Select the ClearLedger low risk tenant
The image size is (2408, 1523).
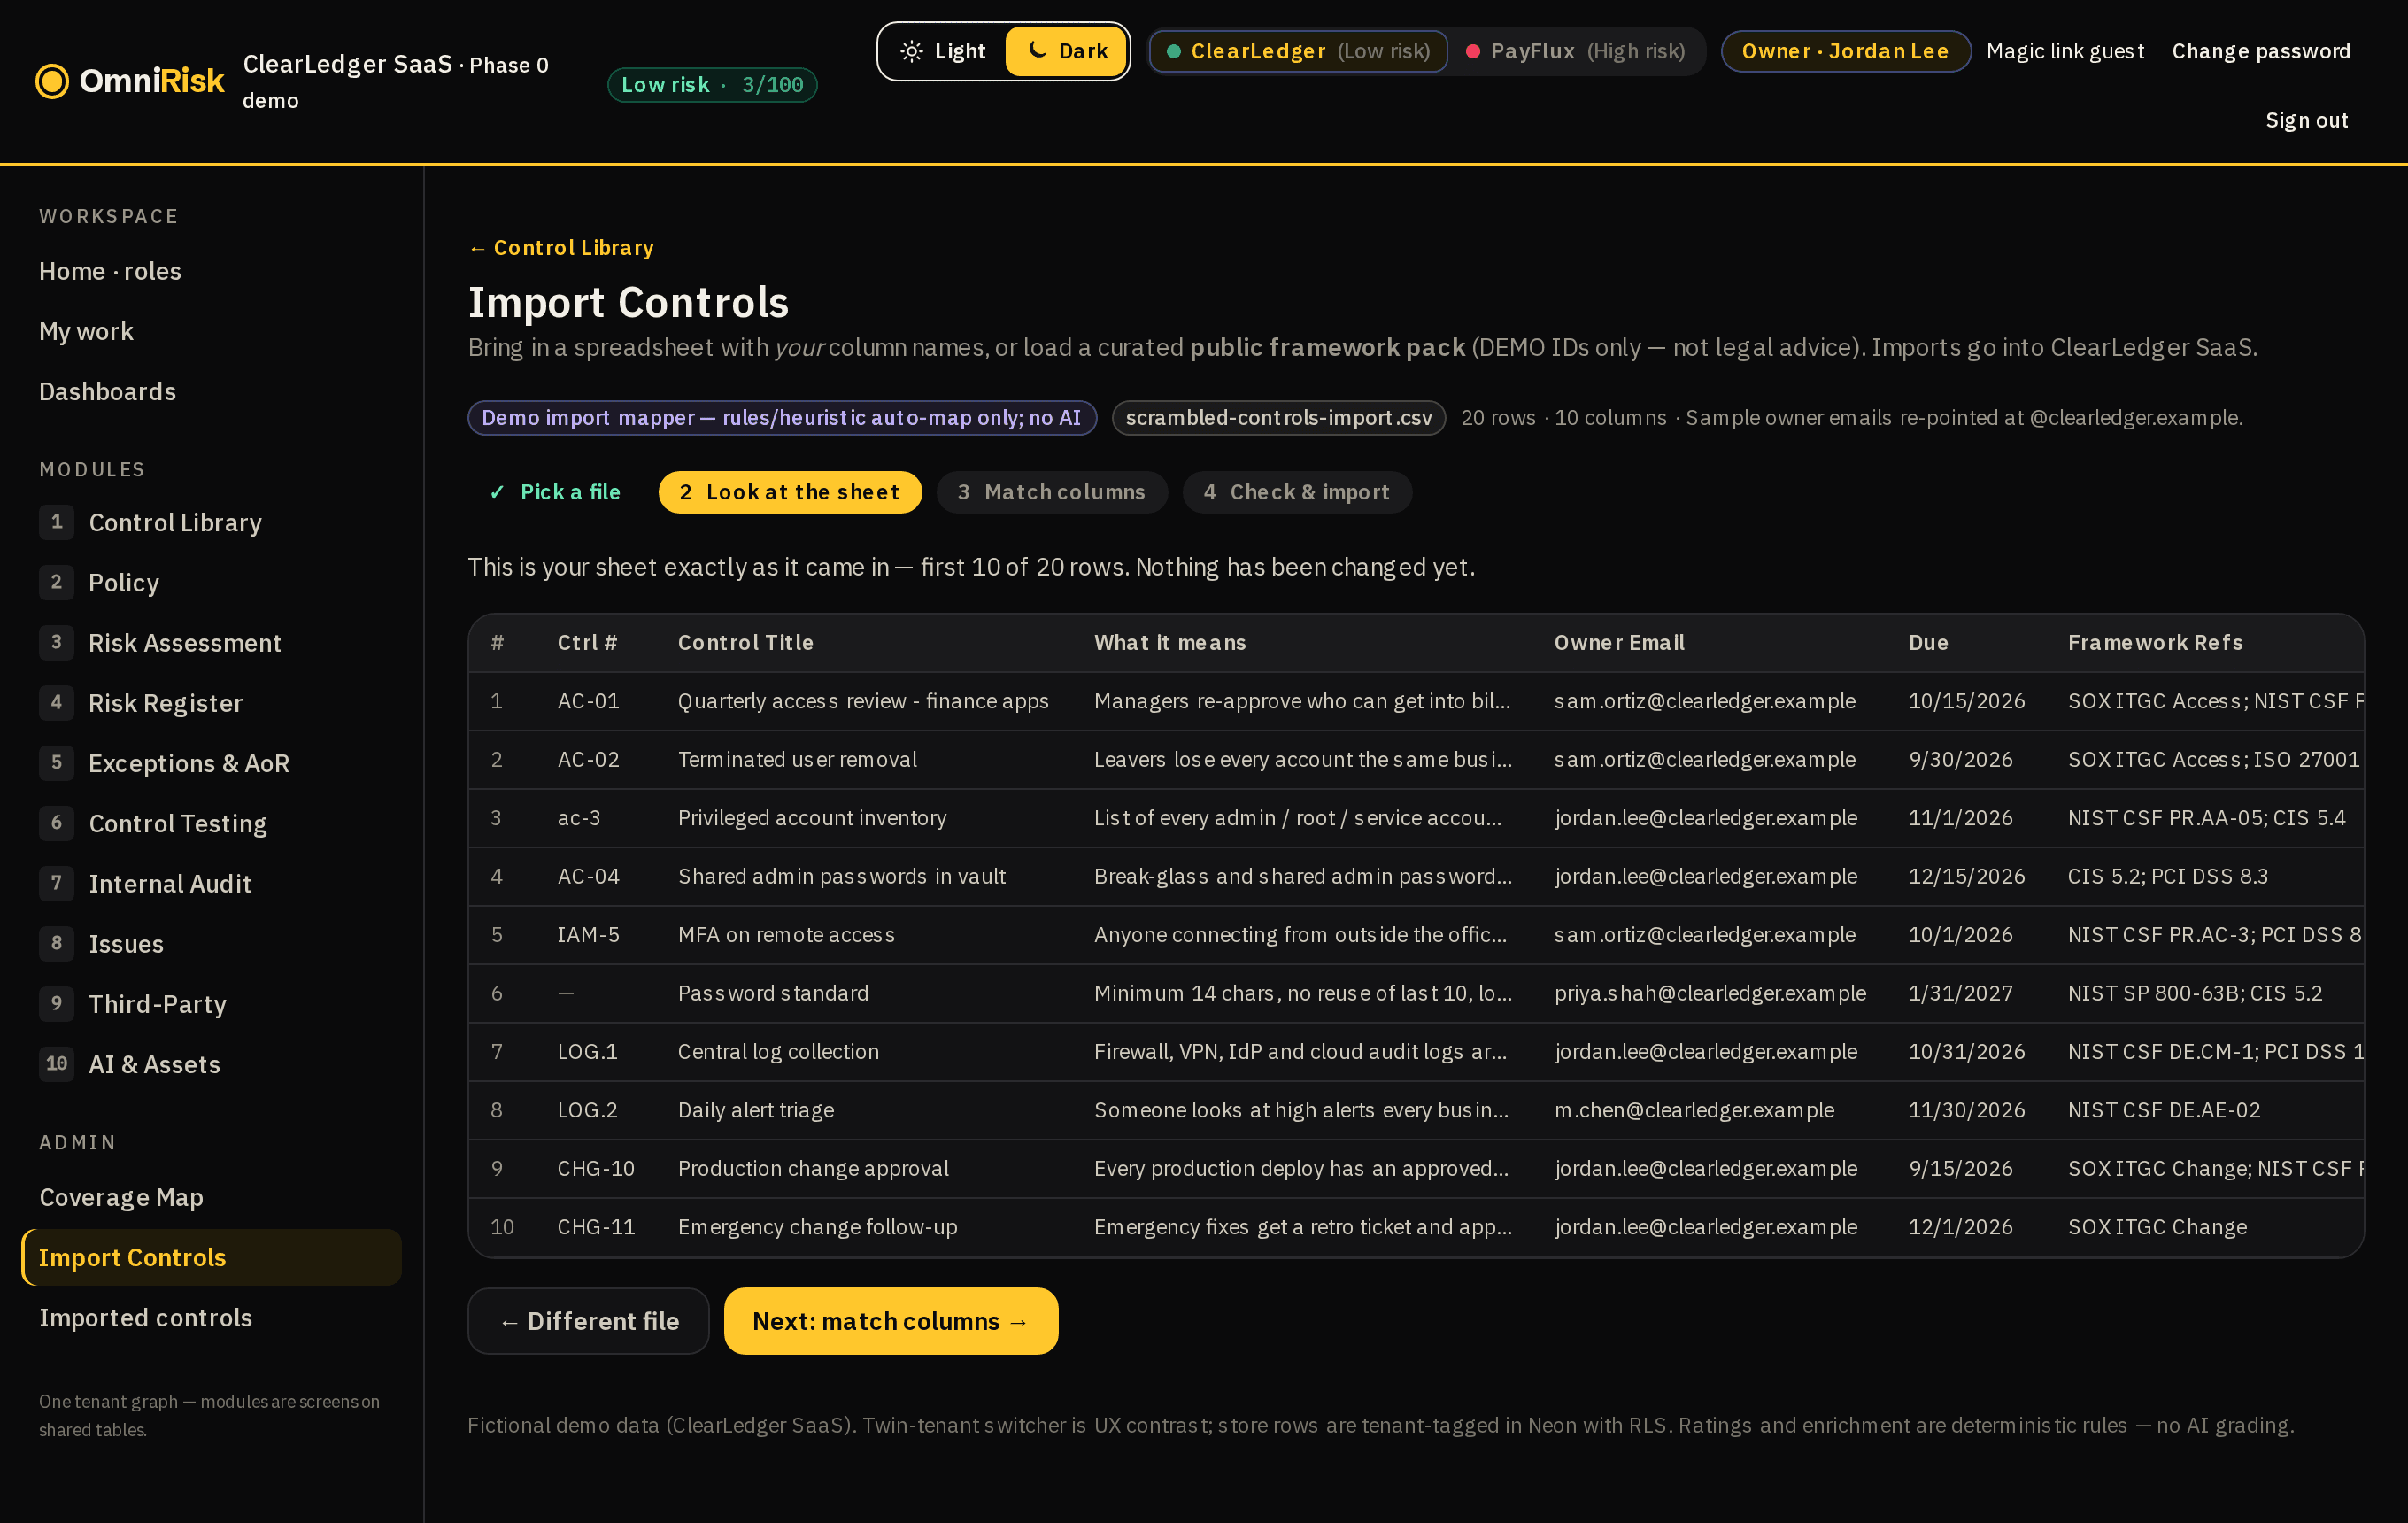(1298, 51)
